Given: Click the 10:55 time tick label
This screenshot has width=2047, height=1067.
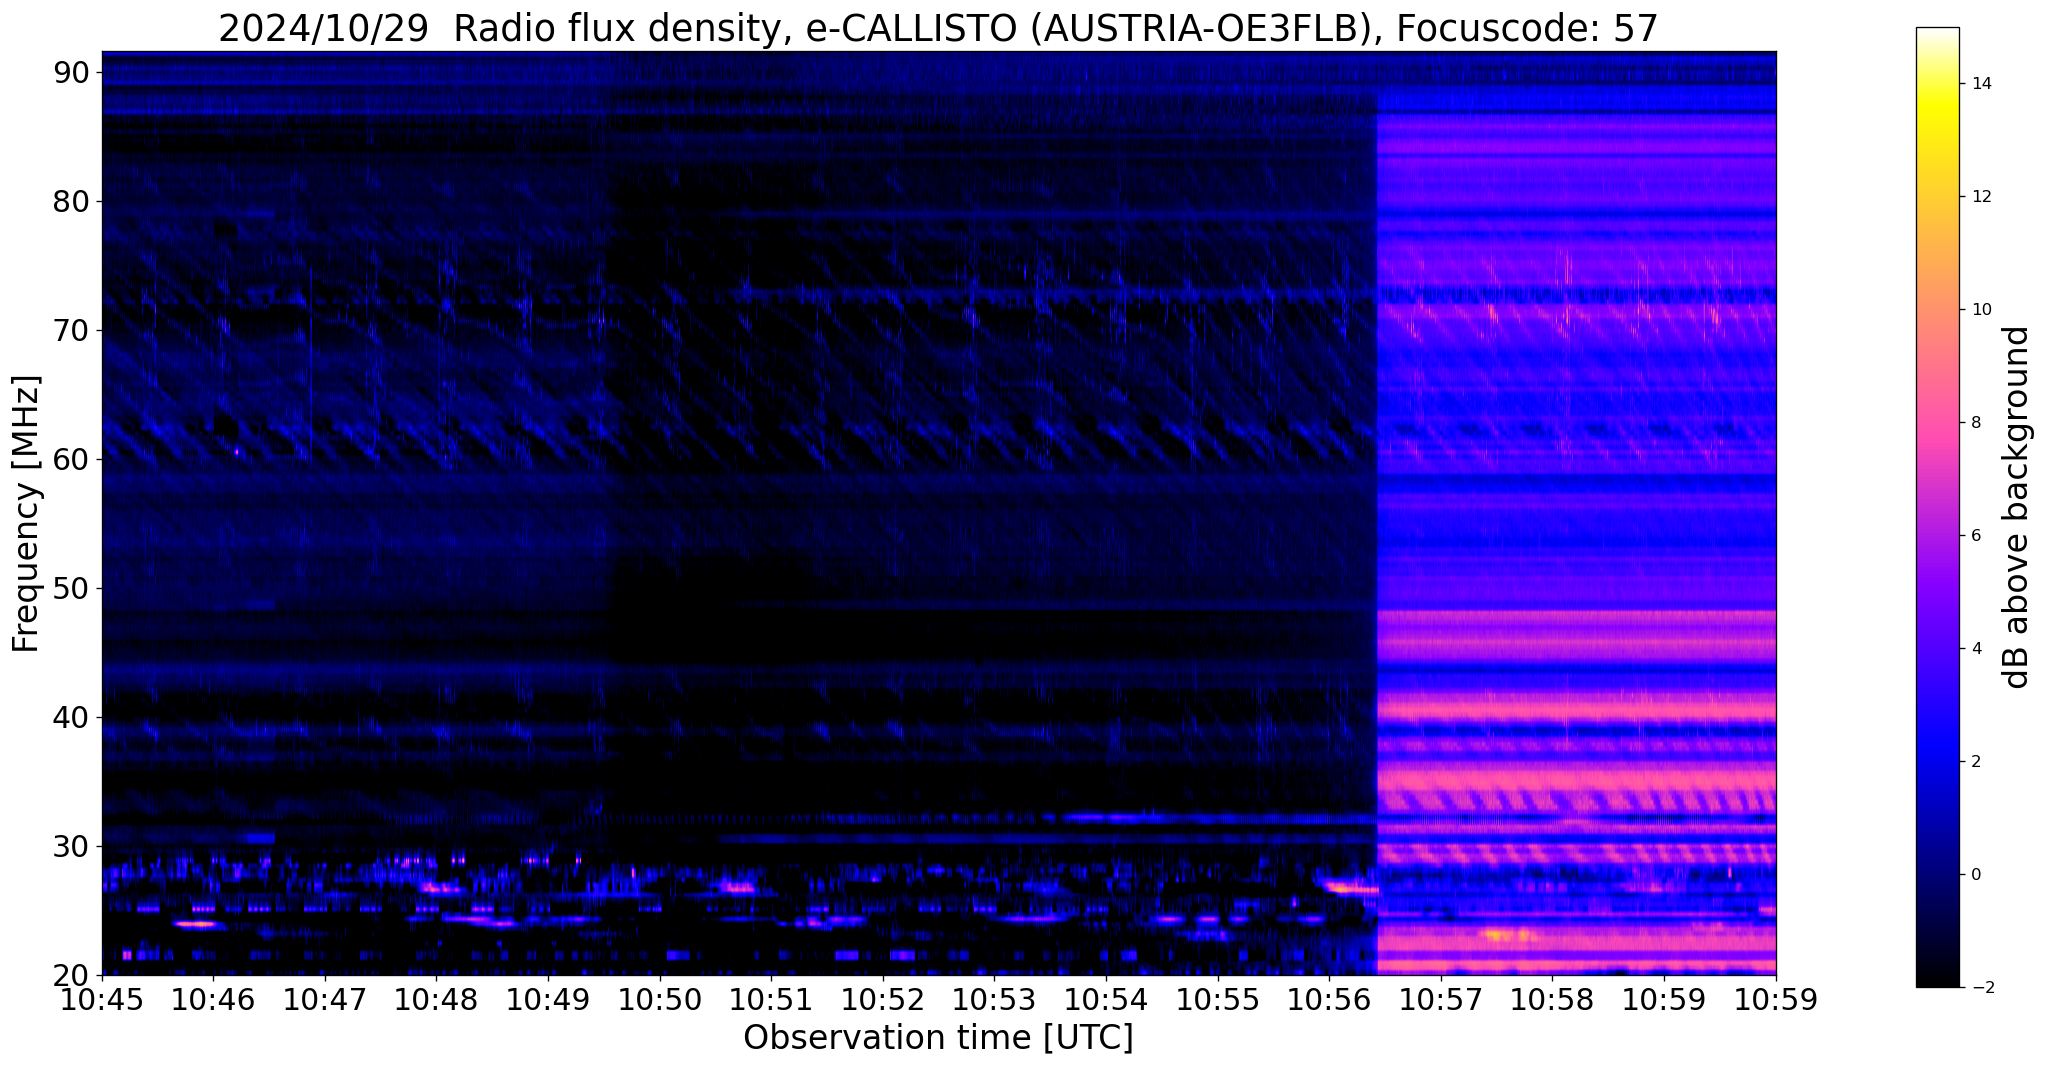Looking at the screenshot, I should 1218,999.
